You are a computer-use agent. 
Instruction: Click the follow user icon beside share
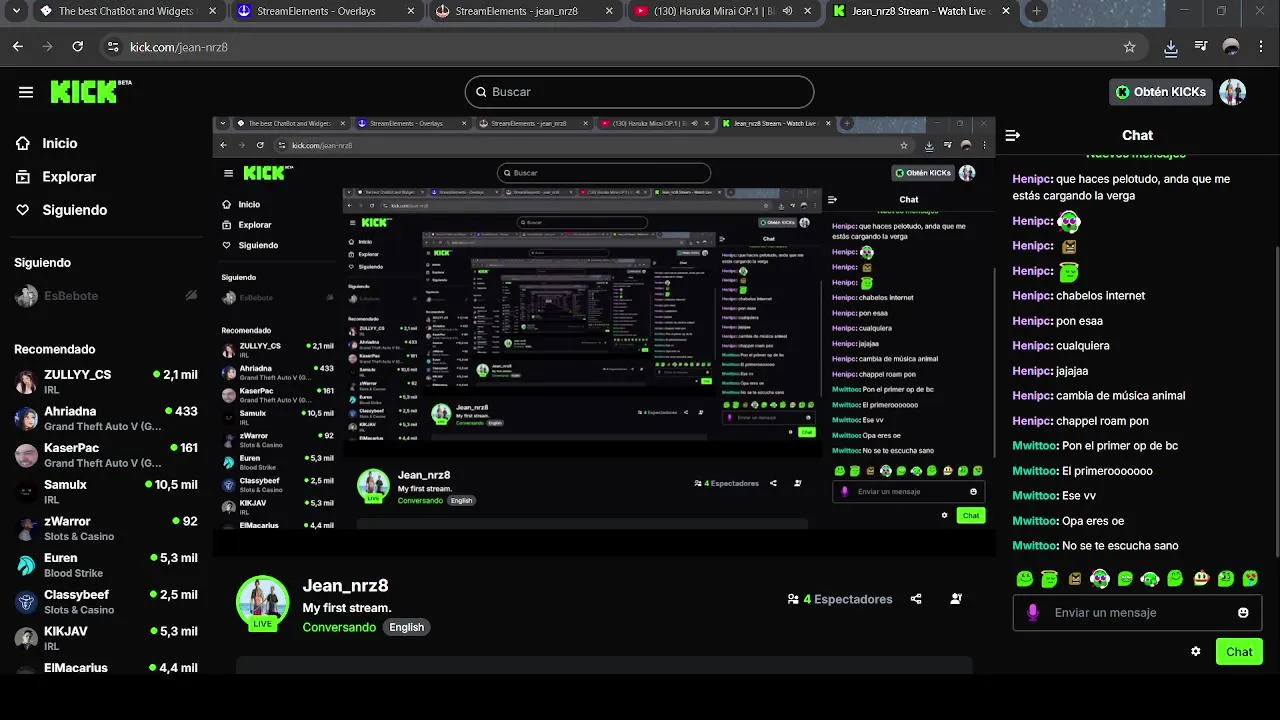coord(956,599)
